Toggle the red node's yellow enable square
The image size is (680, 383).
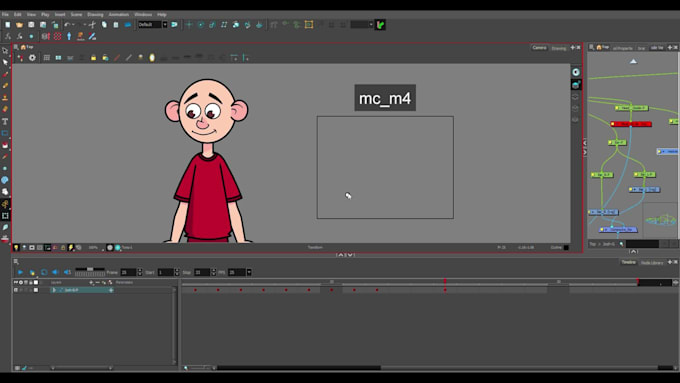pyautogui.click(x=613, y=124)
